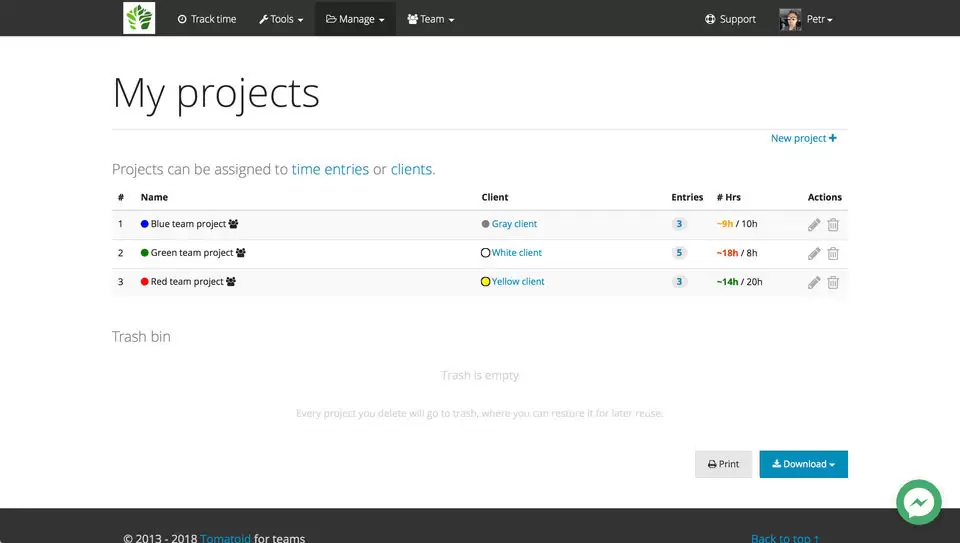Viewport: 960px width, 543px height.
Task: Click the Print button
Action: (x=723, y=464)
